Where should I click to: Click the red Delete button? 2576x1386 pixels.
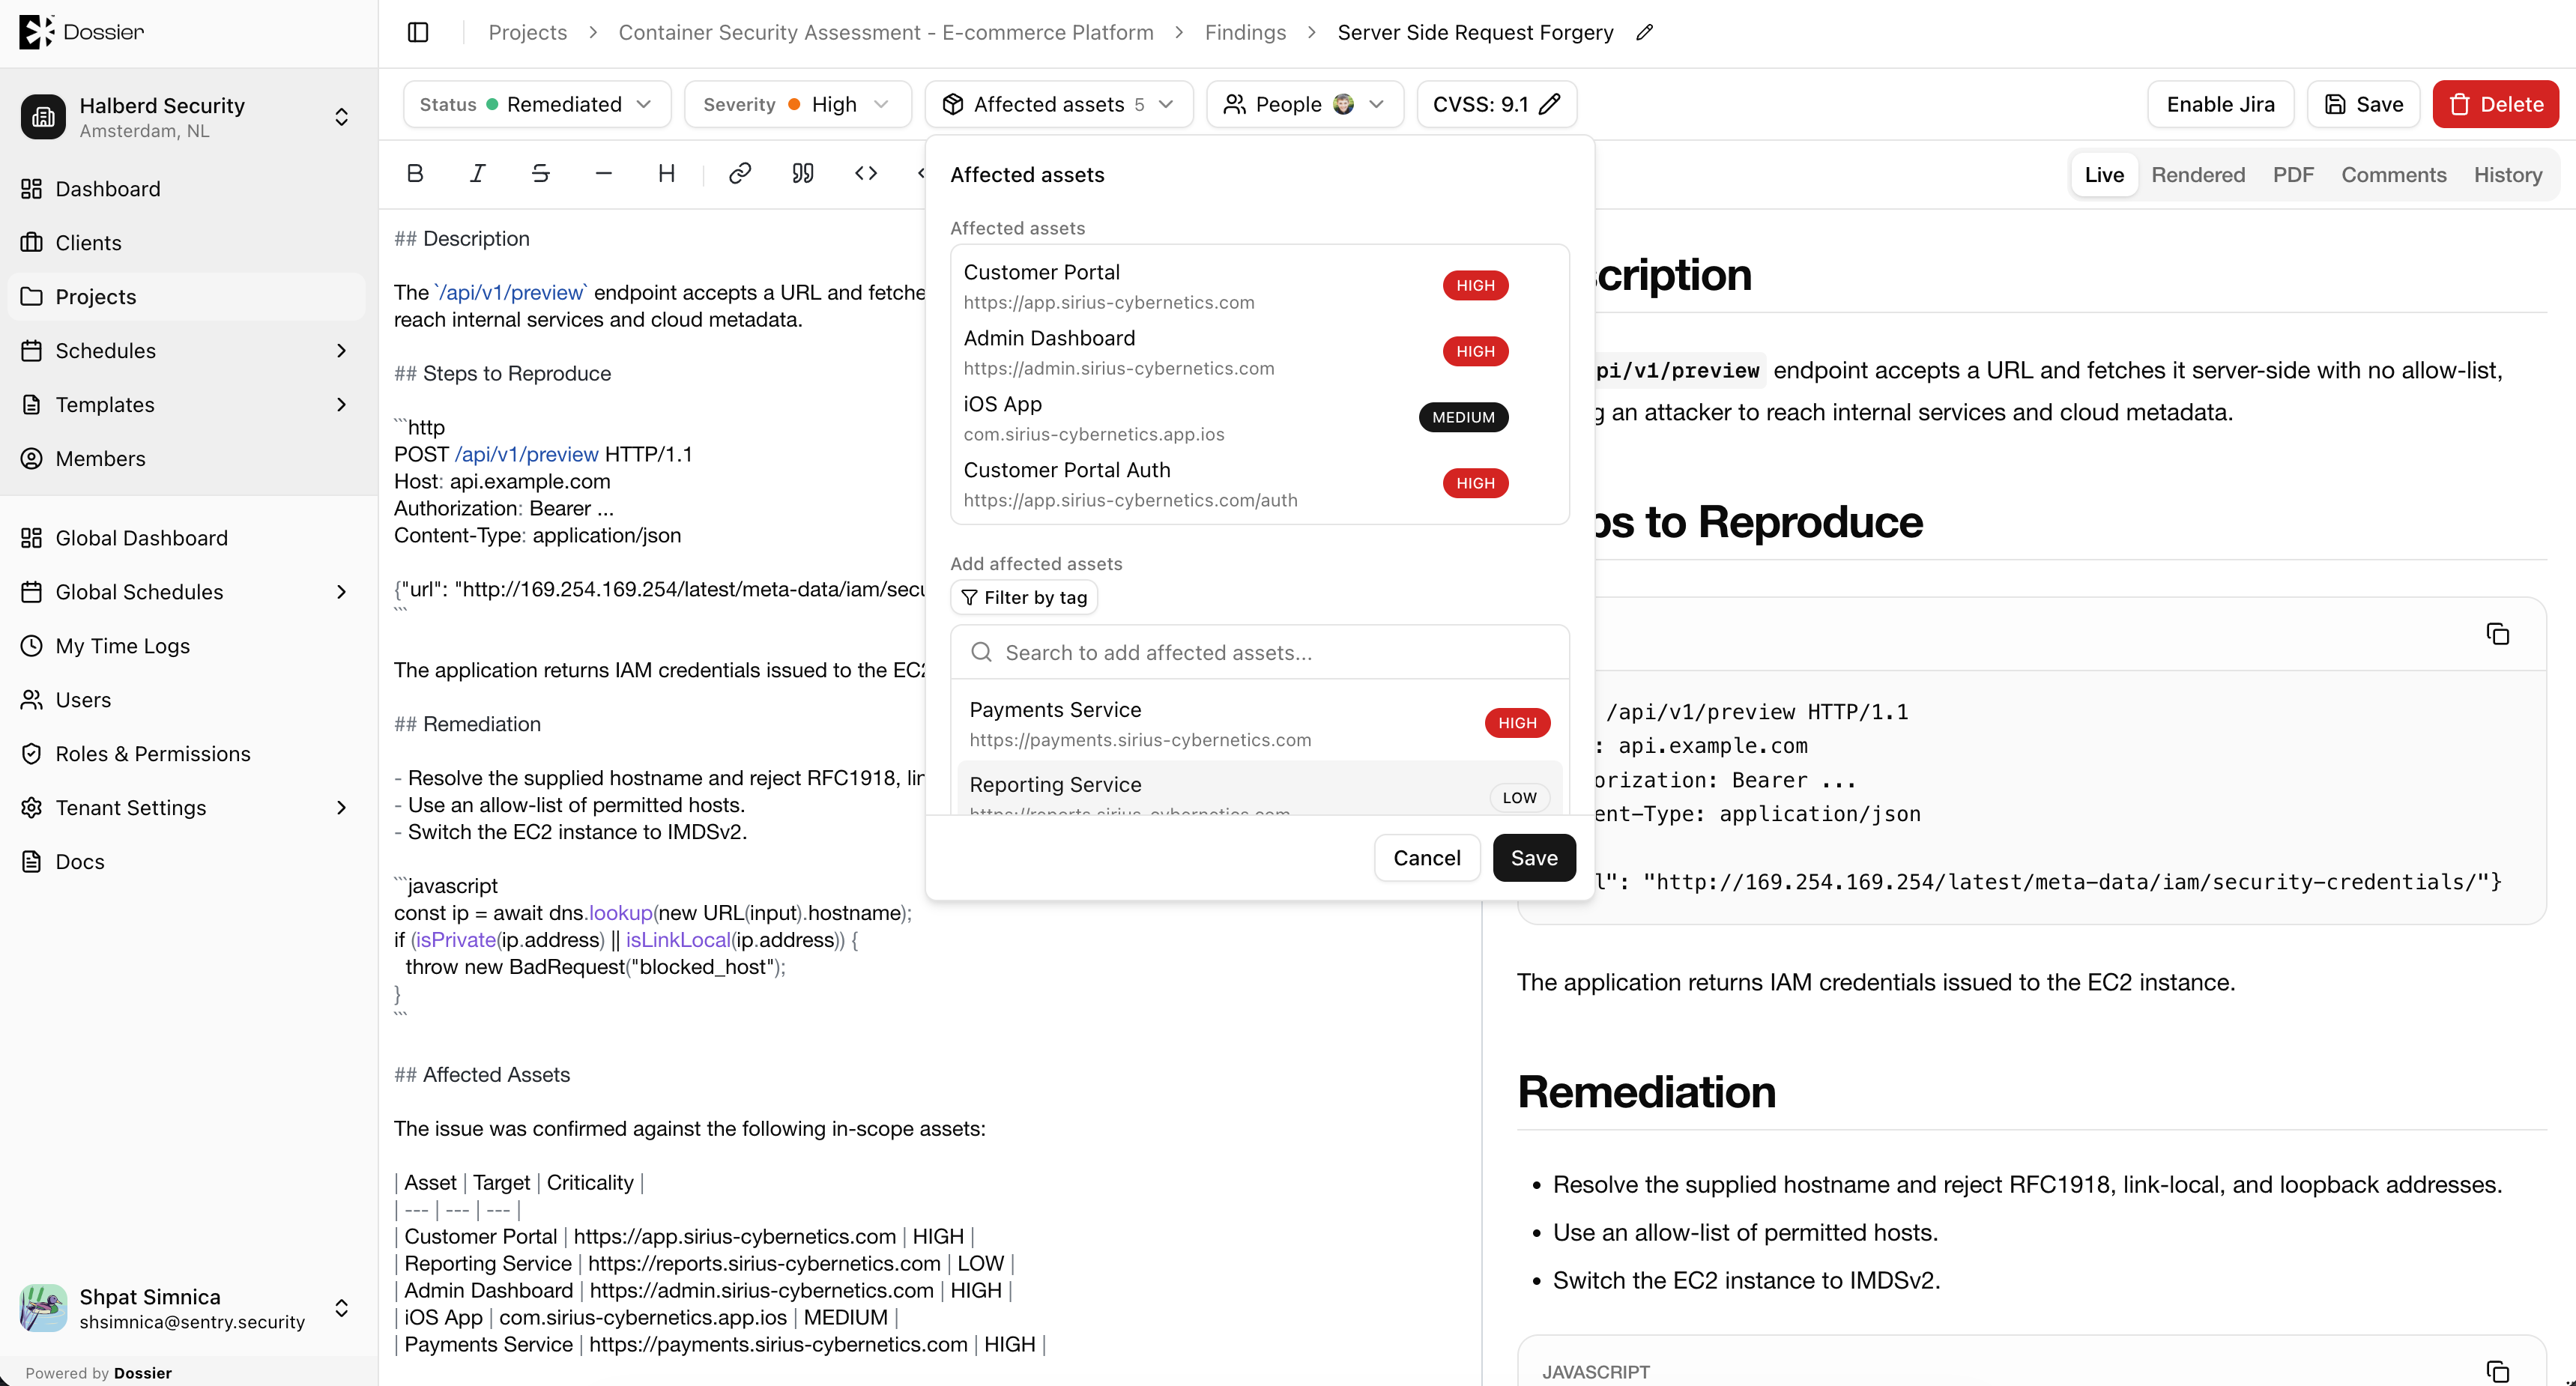click(x=2495, y=104)
